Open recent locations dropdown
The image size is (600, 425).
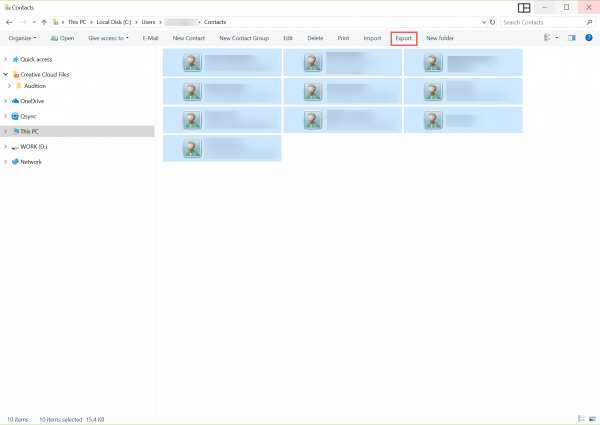coord(34,22)
